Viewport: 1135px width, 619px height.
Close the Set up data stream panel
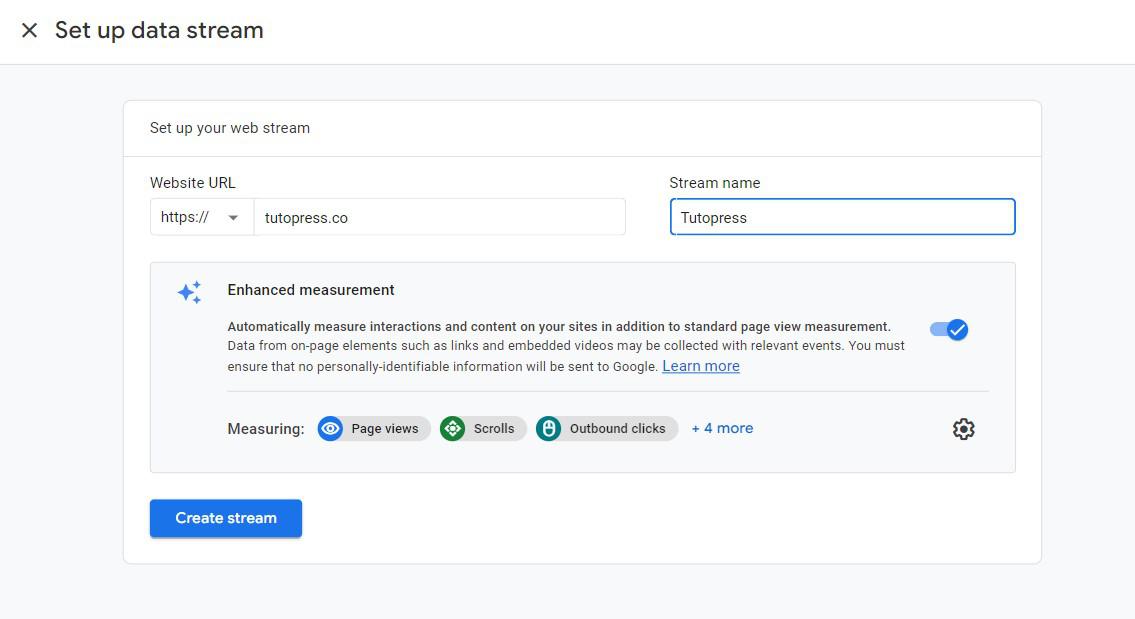click(29, 30)
